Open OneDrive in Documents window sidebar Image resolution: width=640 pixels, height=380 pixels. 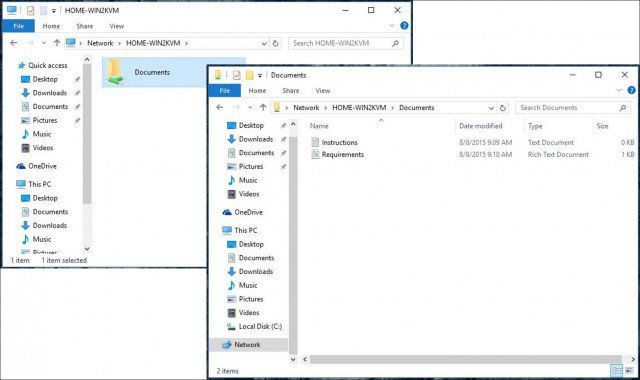pos(248,212)
